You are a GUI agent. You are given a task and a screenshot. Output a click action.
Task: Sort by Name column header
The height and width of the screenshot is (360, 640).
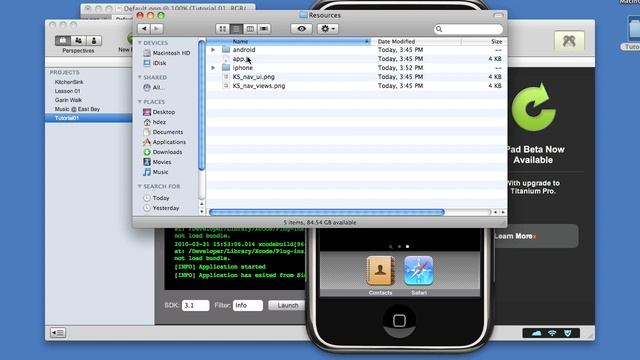(x=289, y=41)
